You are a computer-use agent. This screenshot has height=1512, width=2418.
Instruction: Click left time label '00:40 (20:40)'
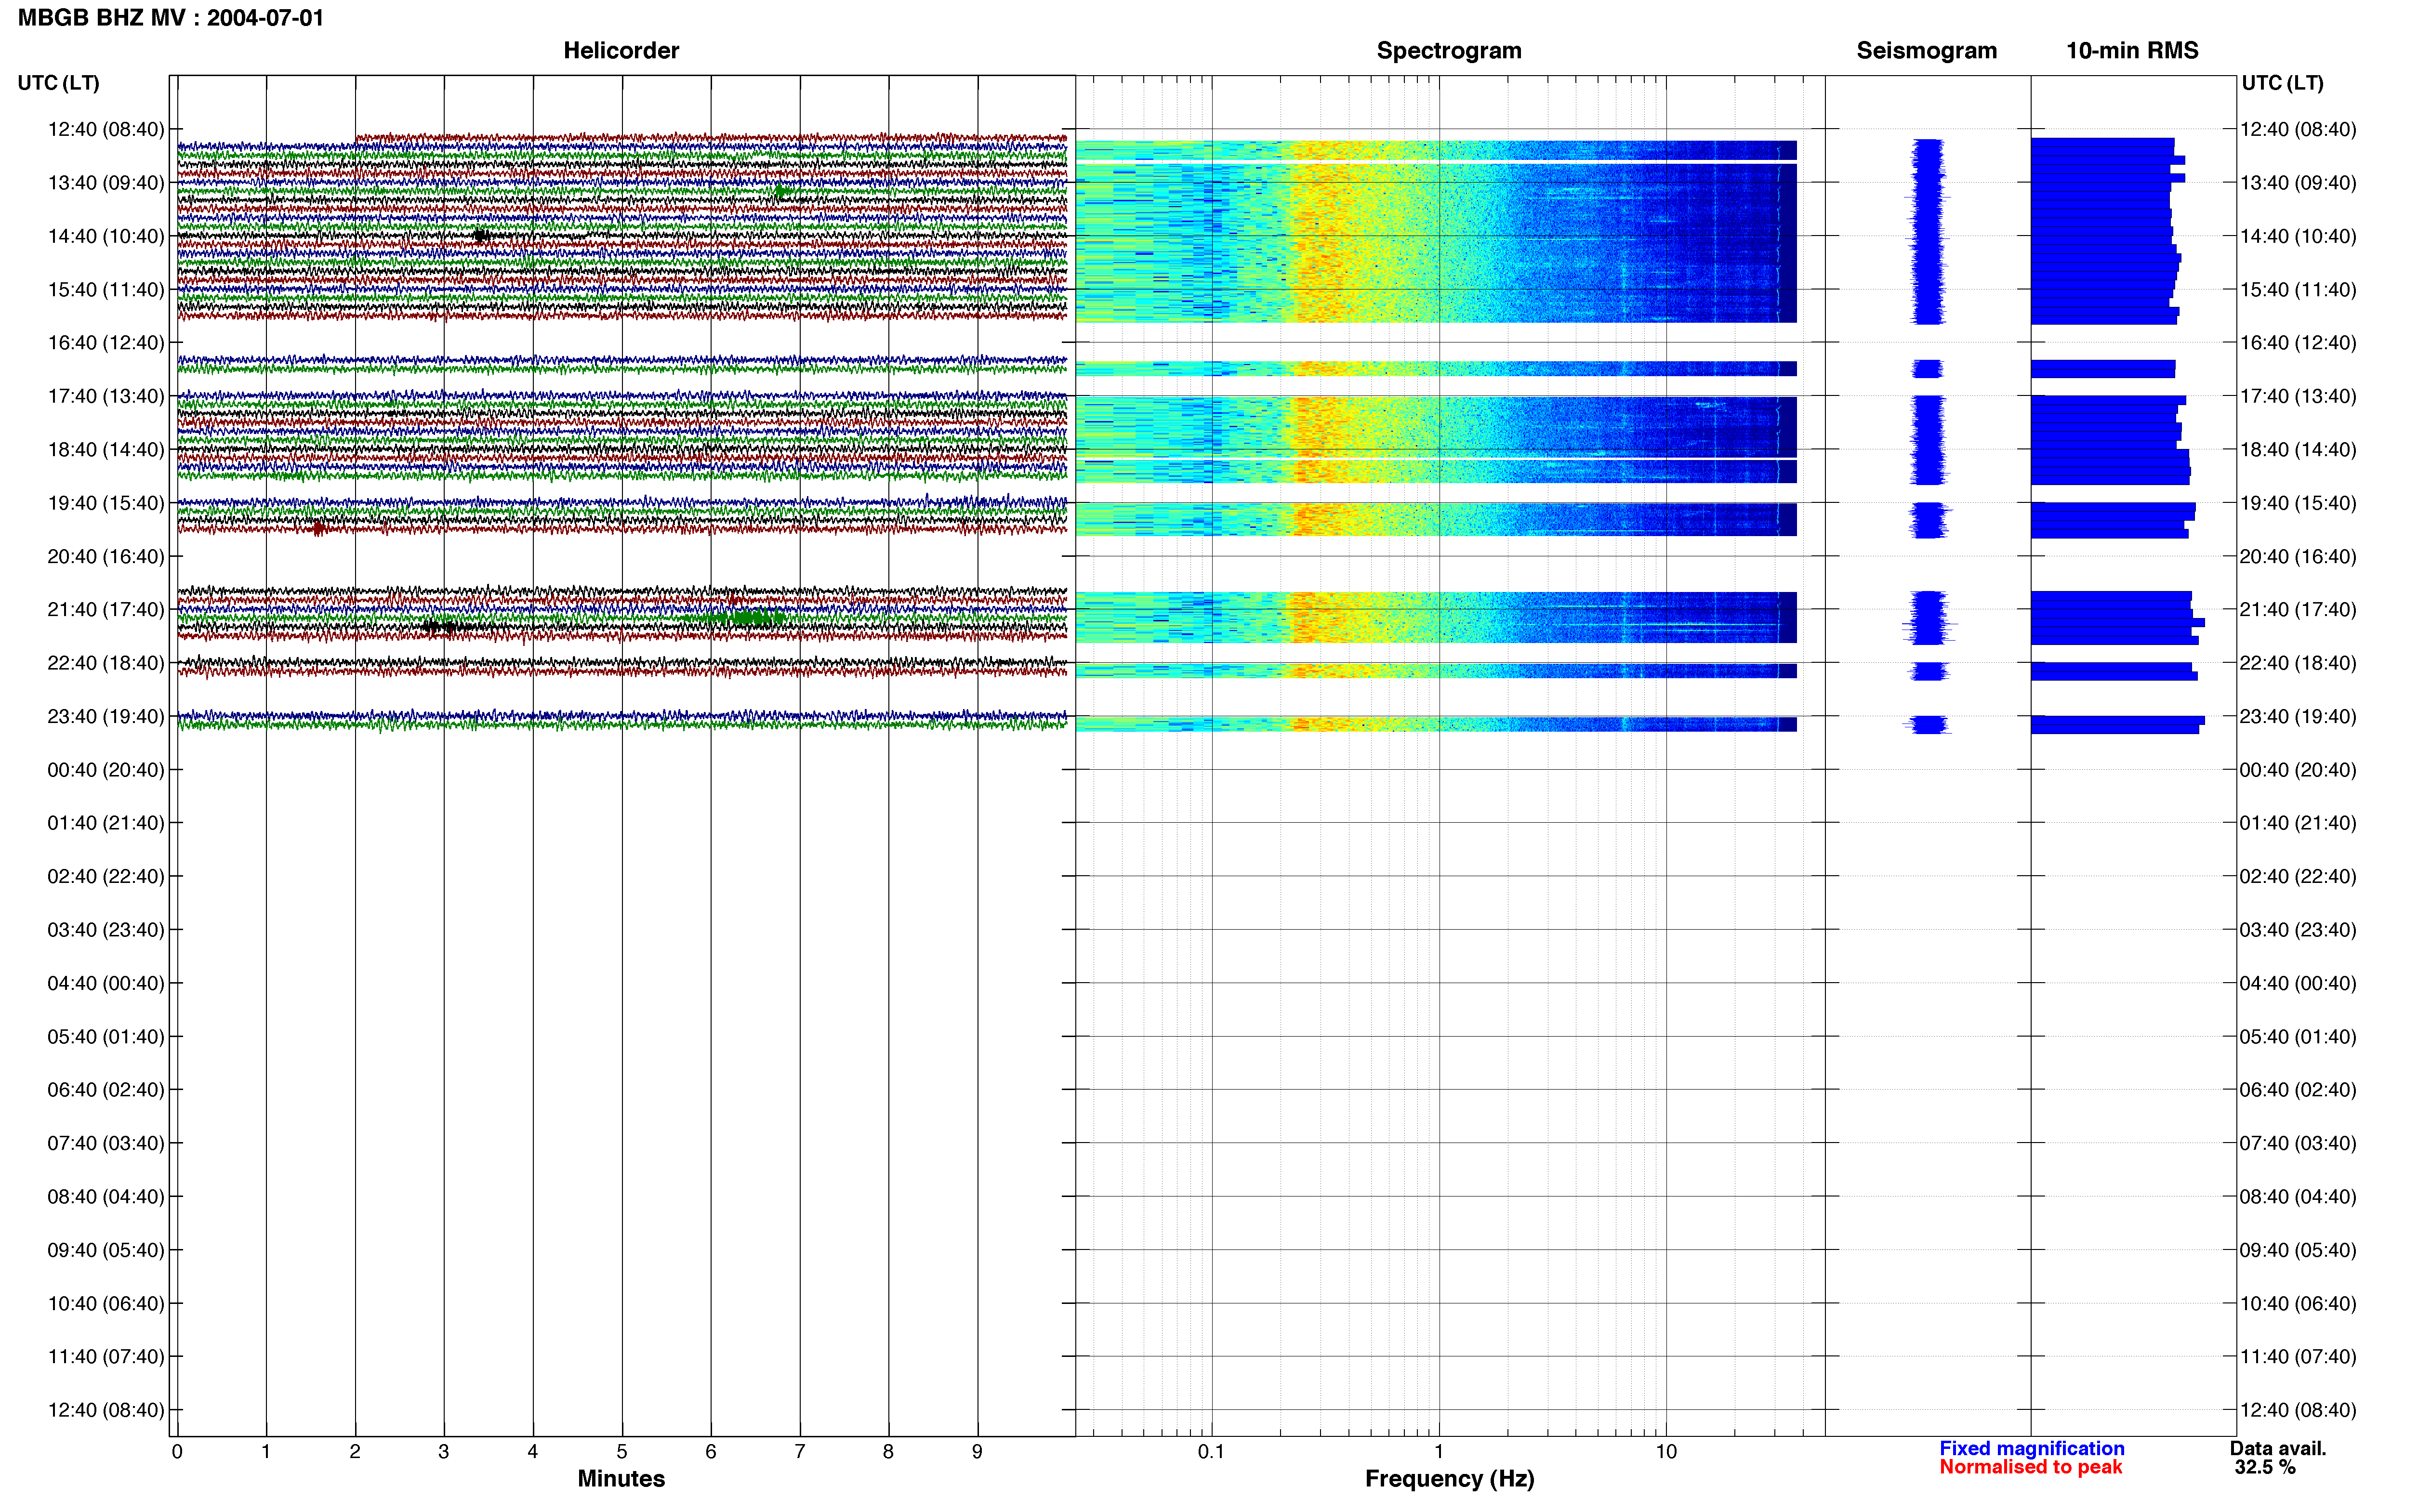click(x=106, y=770)
